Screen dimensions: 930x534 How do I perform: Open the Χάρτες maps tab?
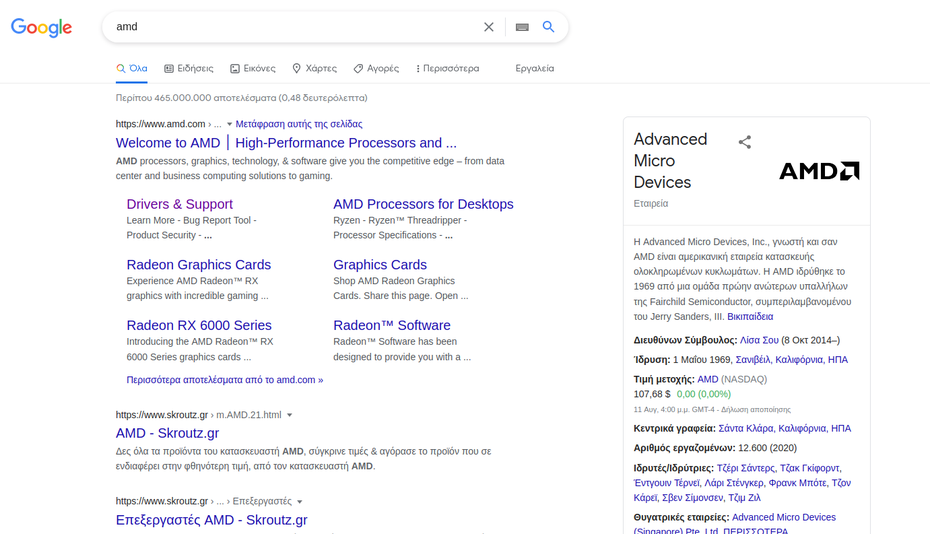click(314, 69)
